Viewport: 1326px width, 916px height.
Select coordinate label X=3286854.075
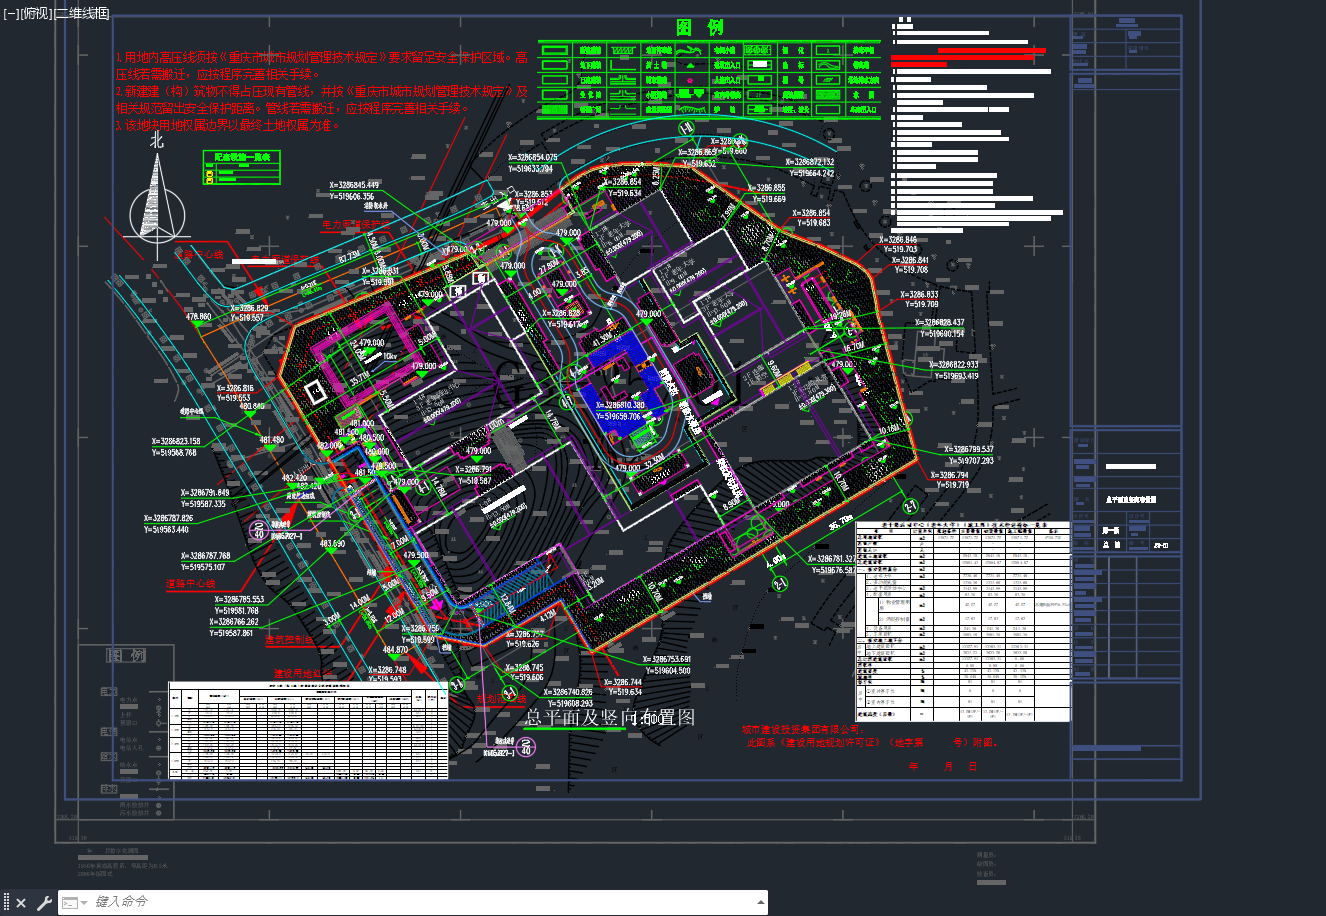[x=533, y=158]
